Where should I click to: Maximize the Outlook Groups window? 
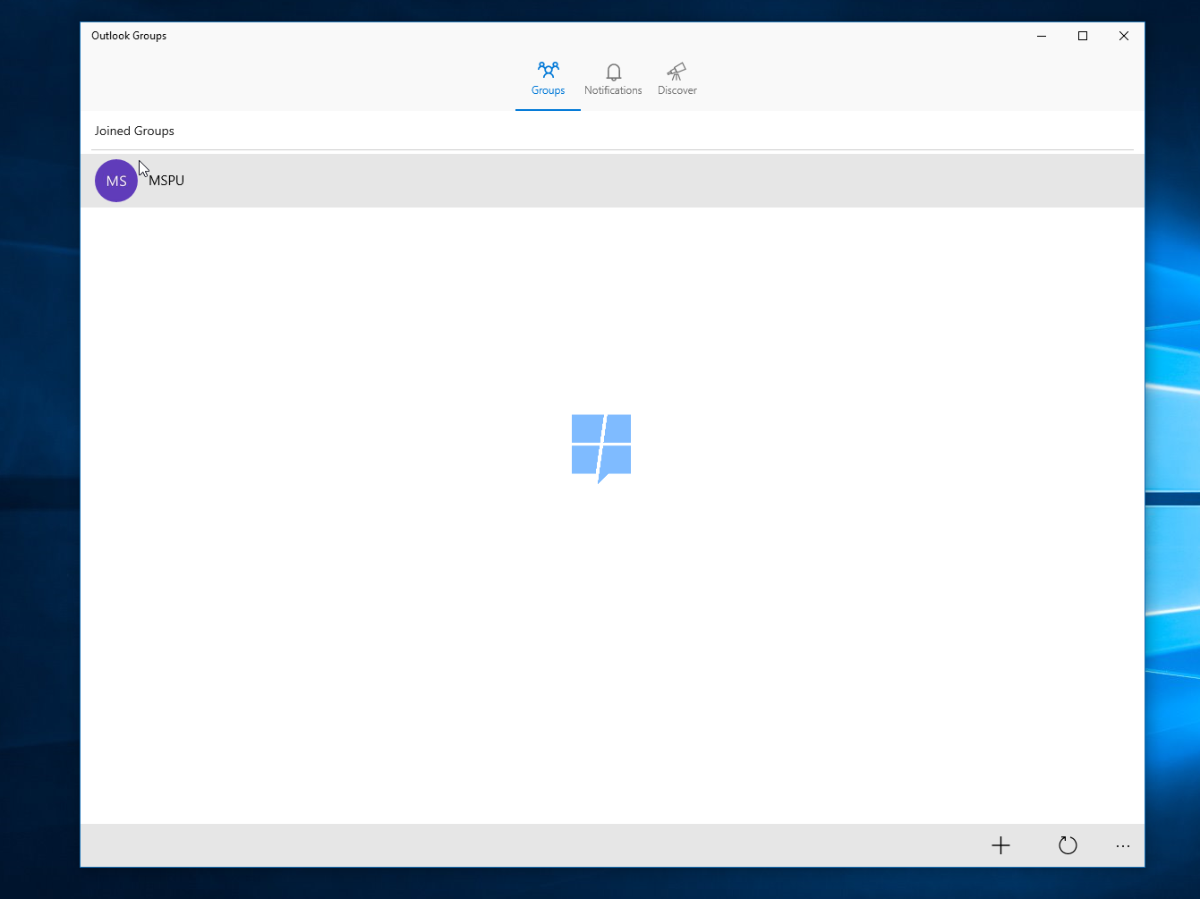[x=1083, y=36]
